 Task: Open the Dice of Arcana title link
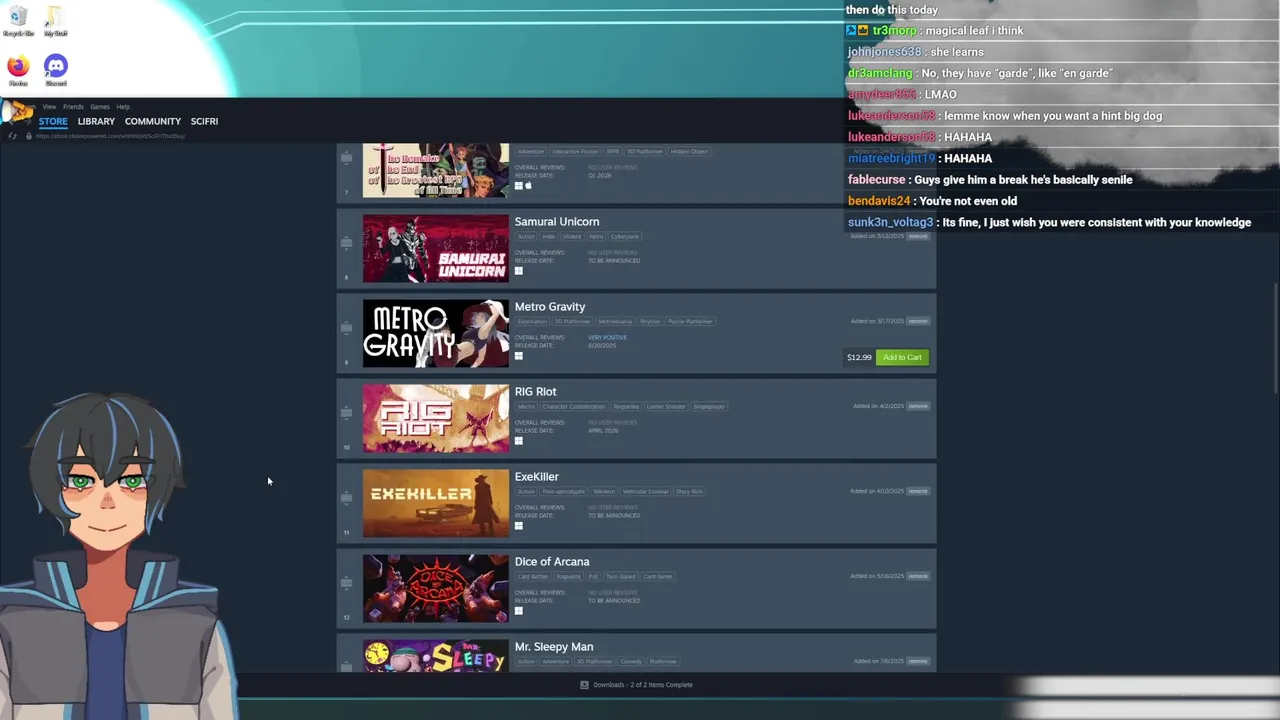(x=552, y=562)
